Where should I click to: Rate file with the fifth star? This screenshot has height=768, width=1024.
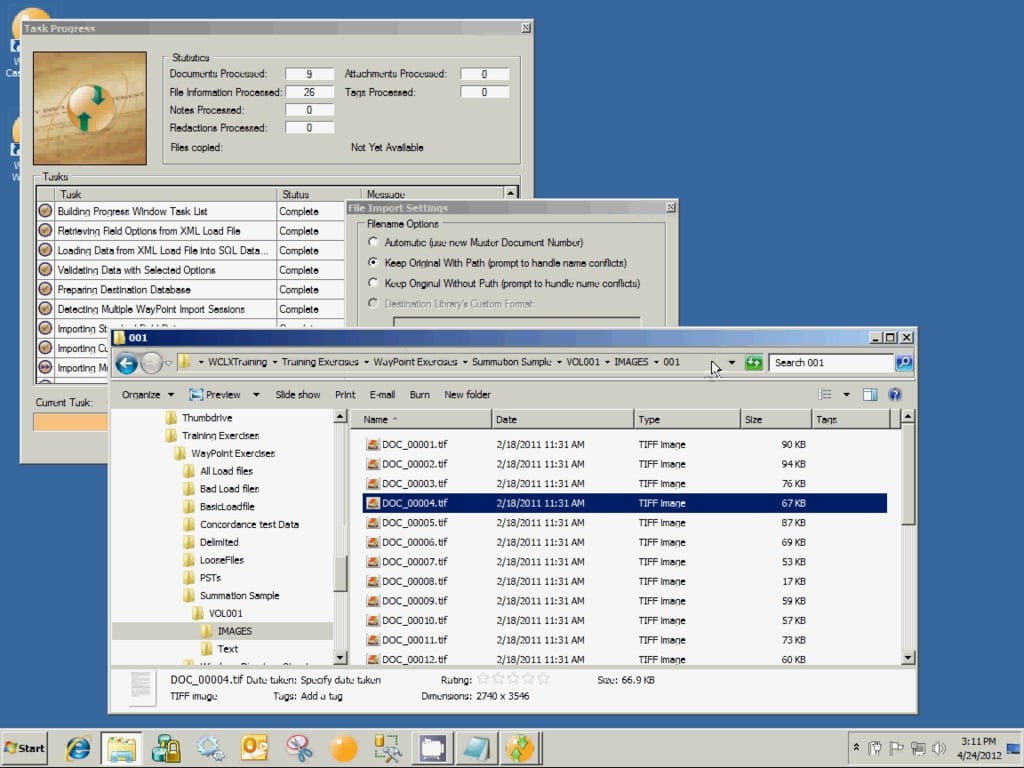544,679
